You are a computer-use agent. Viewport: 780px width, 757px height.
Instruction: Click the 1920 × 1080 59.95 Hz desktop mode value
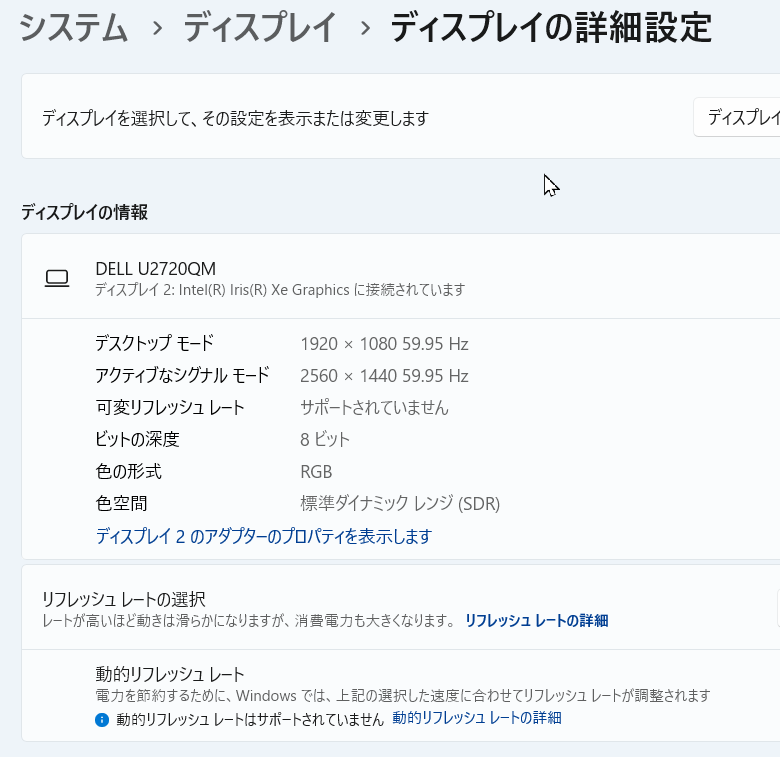coord(384,344)
